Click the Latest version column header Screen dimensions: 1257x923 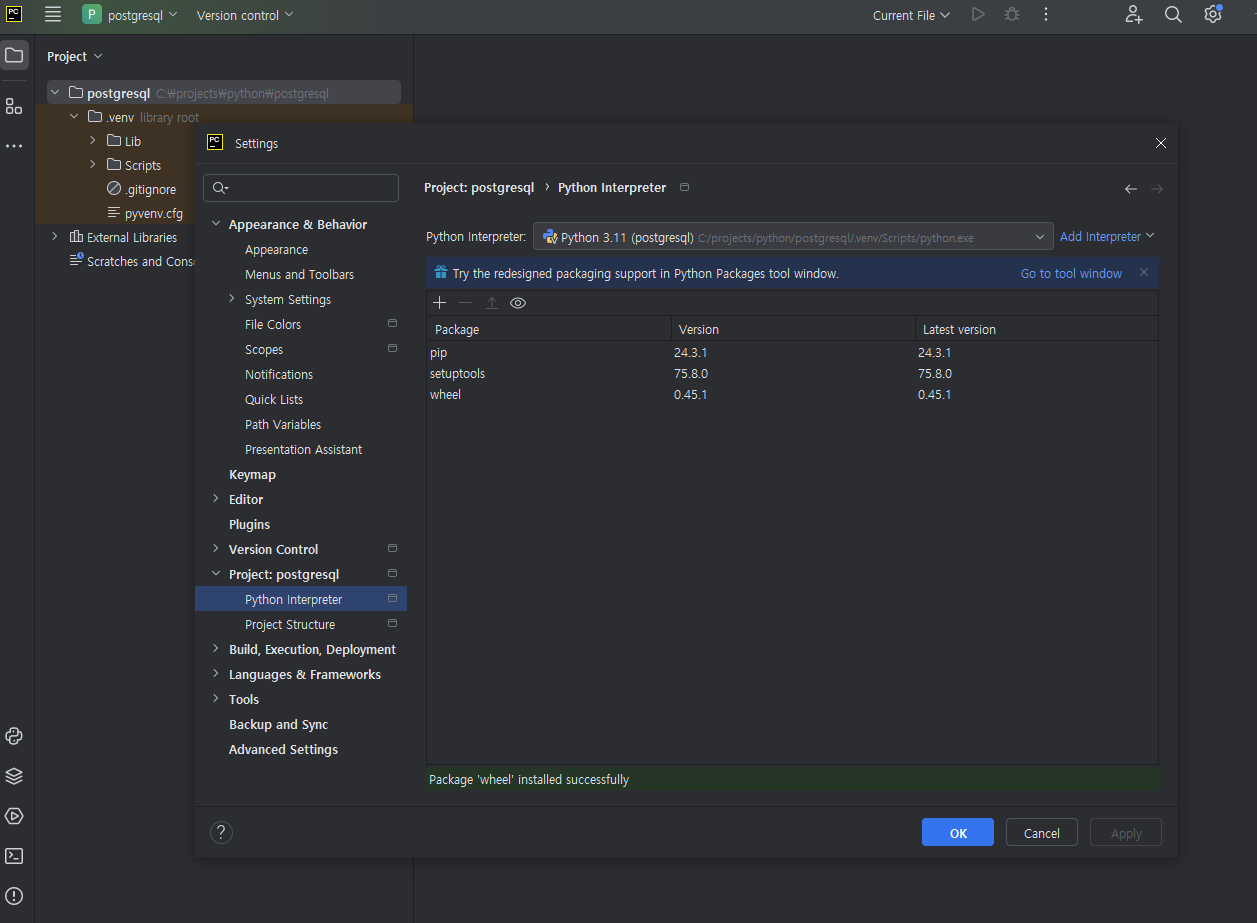click(x=1036, y=329)
